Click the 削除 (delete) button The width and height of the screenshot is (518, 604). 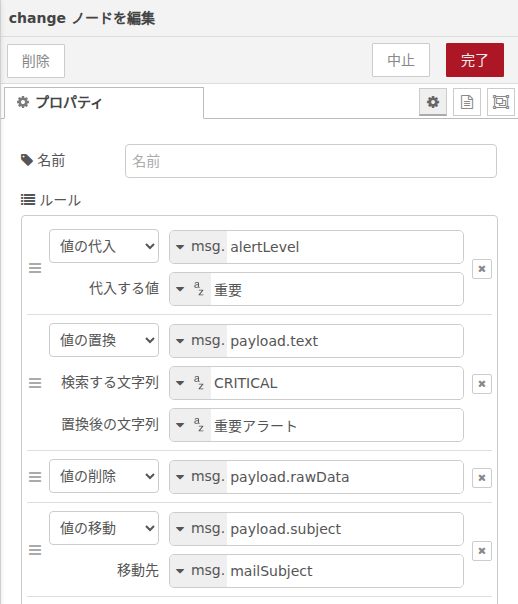coord(36,61)
